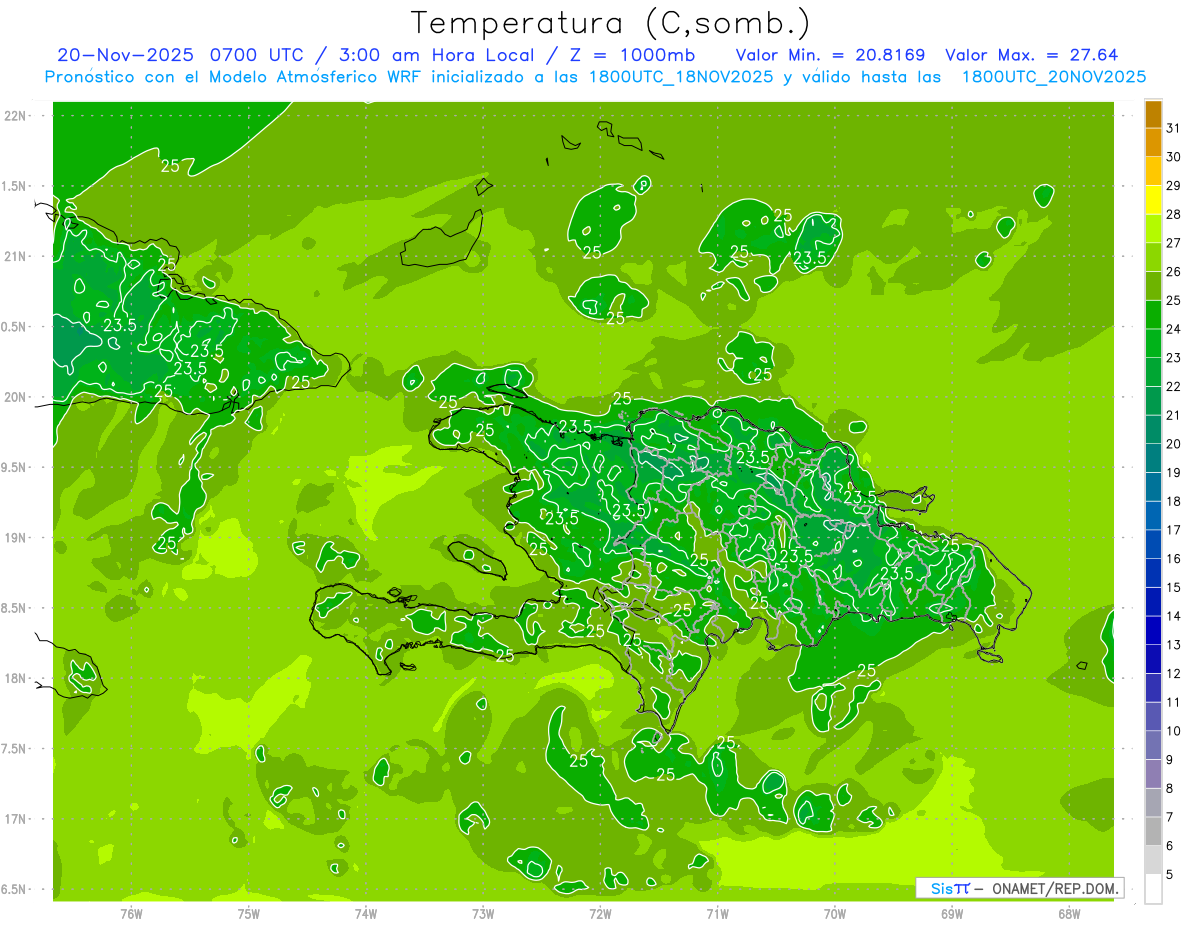Click the '74W' longitude axis label
Screen dimensions: 1200x927
(366, 913)
